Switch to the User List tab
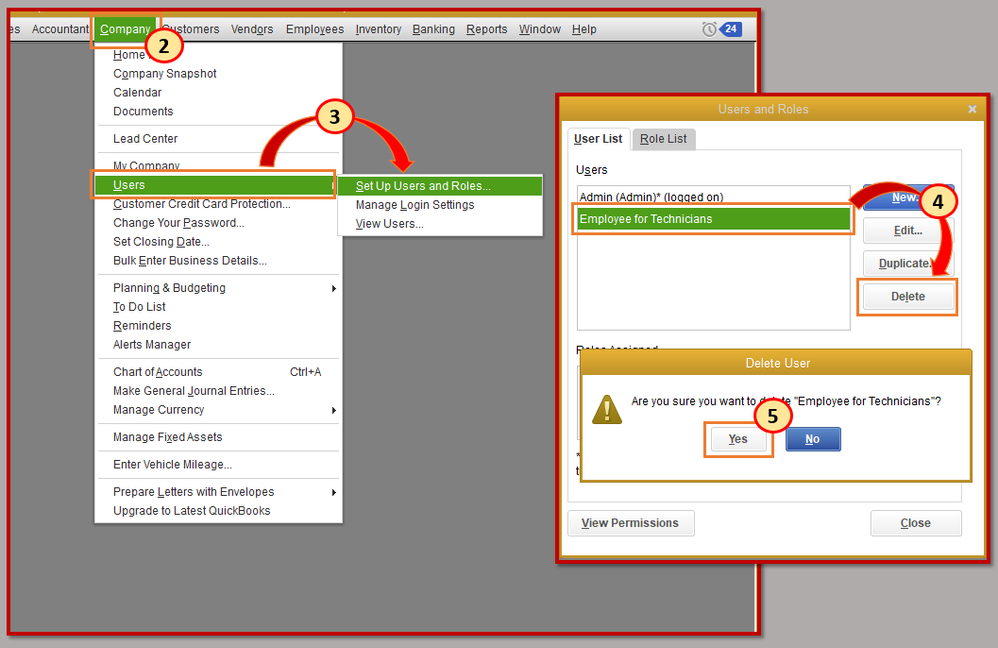This screenshot has width=998, height=648. click(598, 139)
